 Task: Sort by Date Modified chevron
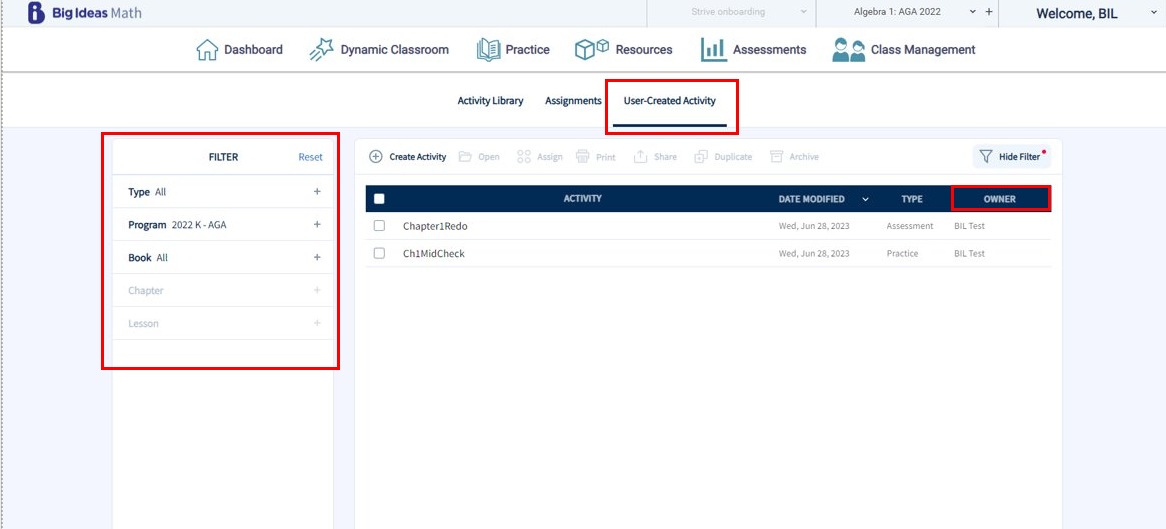tap(865, 199)
